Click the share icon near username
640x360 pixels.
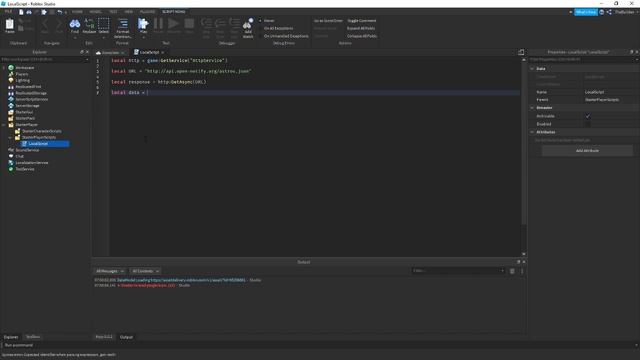[x=609, y=12]
